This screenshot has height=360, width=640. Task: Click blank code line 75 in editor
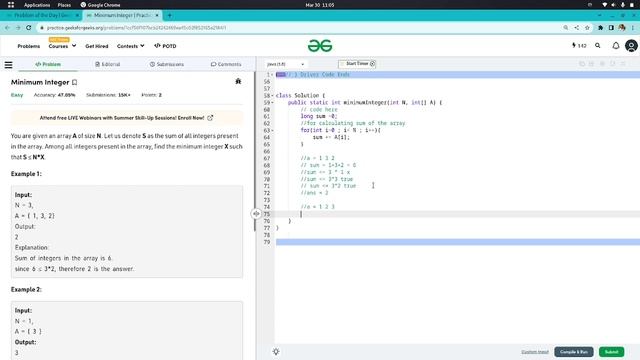457,214
